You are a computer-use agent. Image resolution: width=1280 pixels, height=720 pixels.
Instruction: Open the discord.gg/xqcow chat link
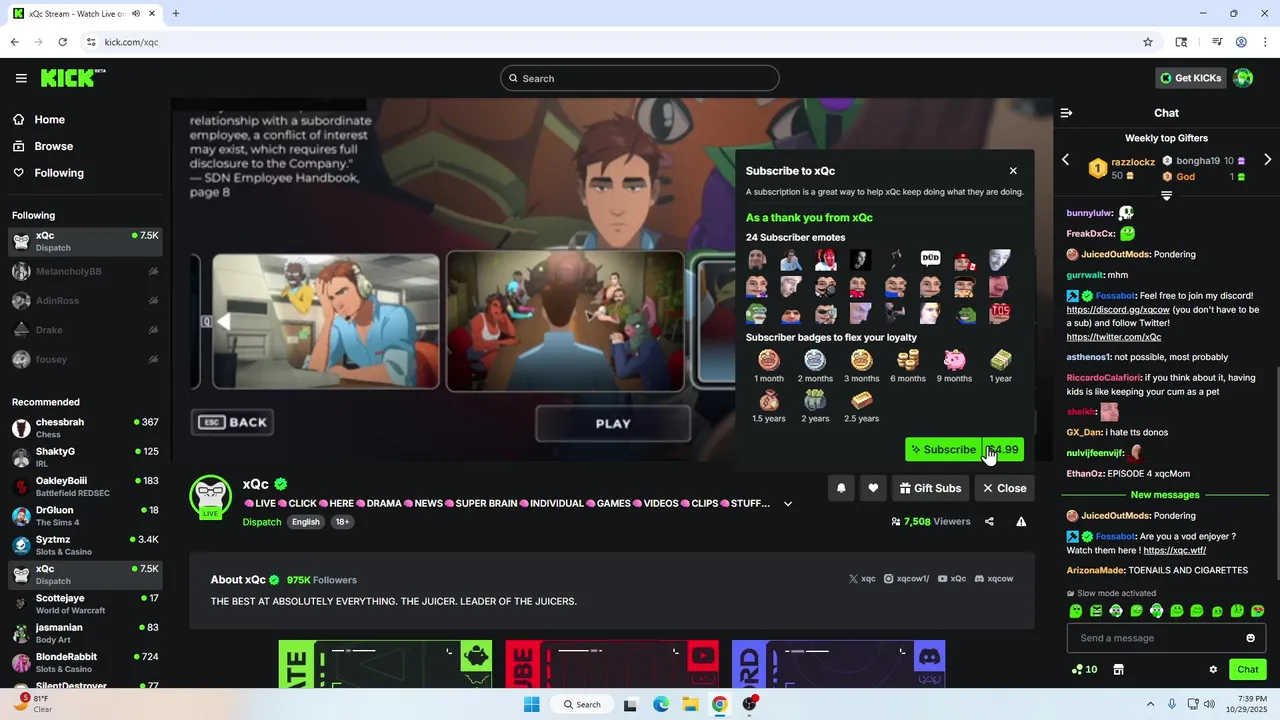tap(1118, 310)
